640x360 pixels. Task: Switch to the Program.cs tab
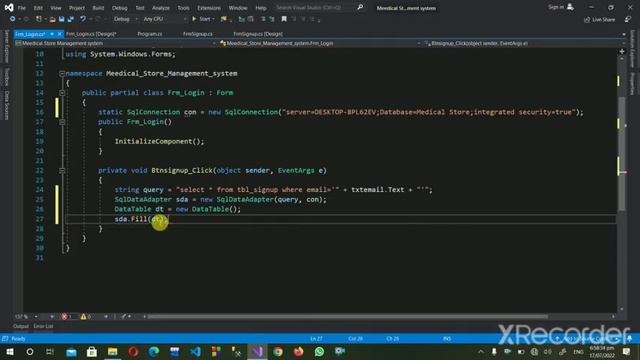[150, 34]
